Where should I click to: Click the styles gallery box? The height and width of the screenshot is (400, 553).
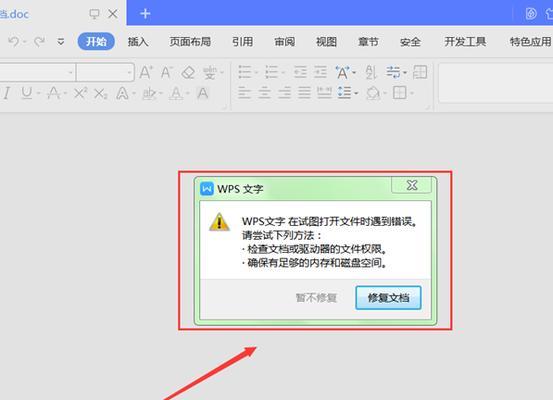pyautogui.click(x=496, y=83)
